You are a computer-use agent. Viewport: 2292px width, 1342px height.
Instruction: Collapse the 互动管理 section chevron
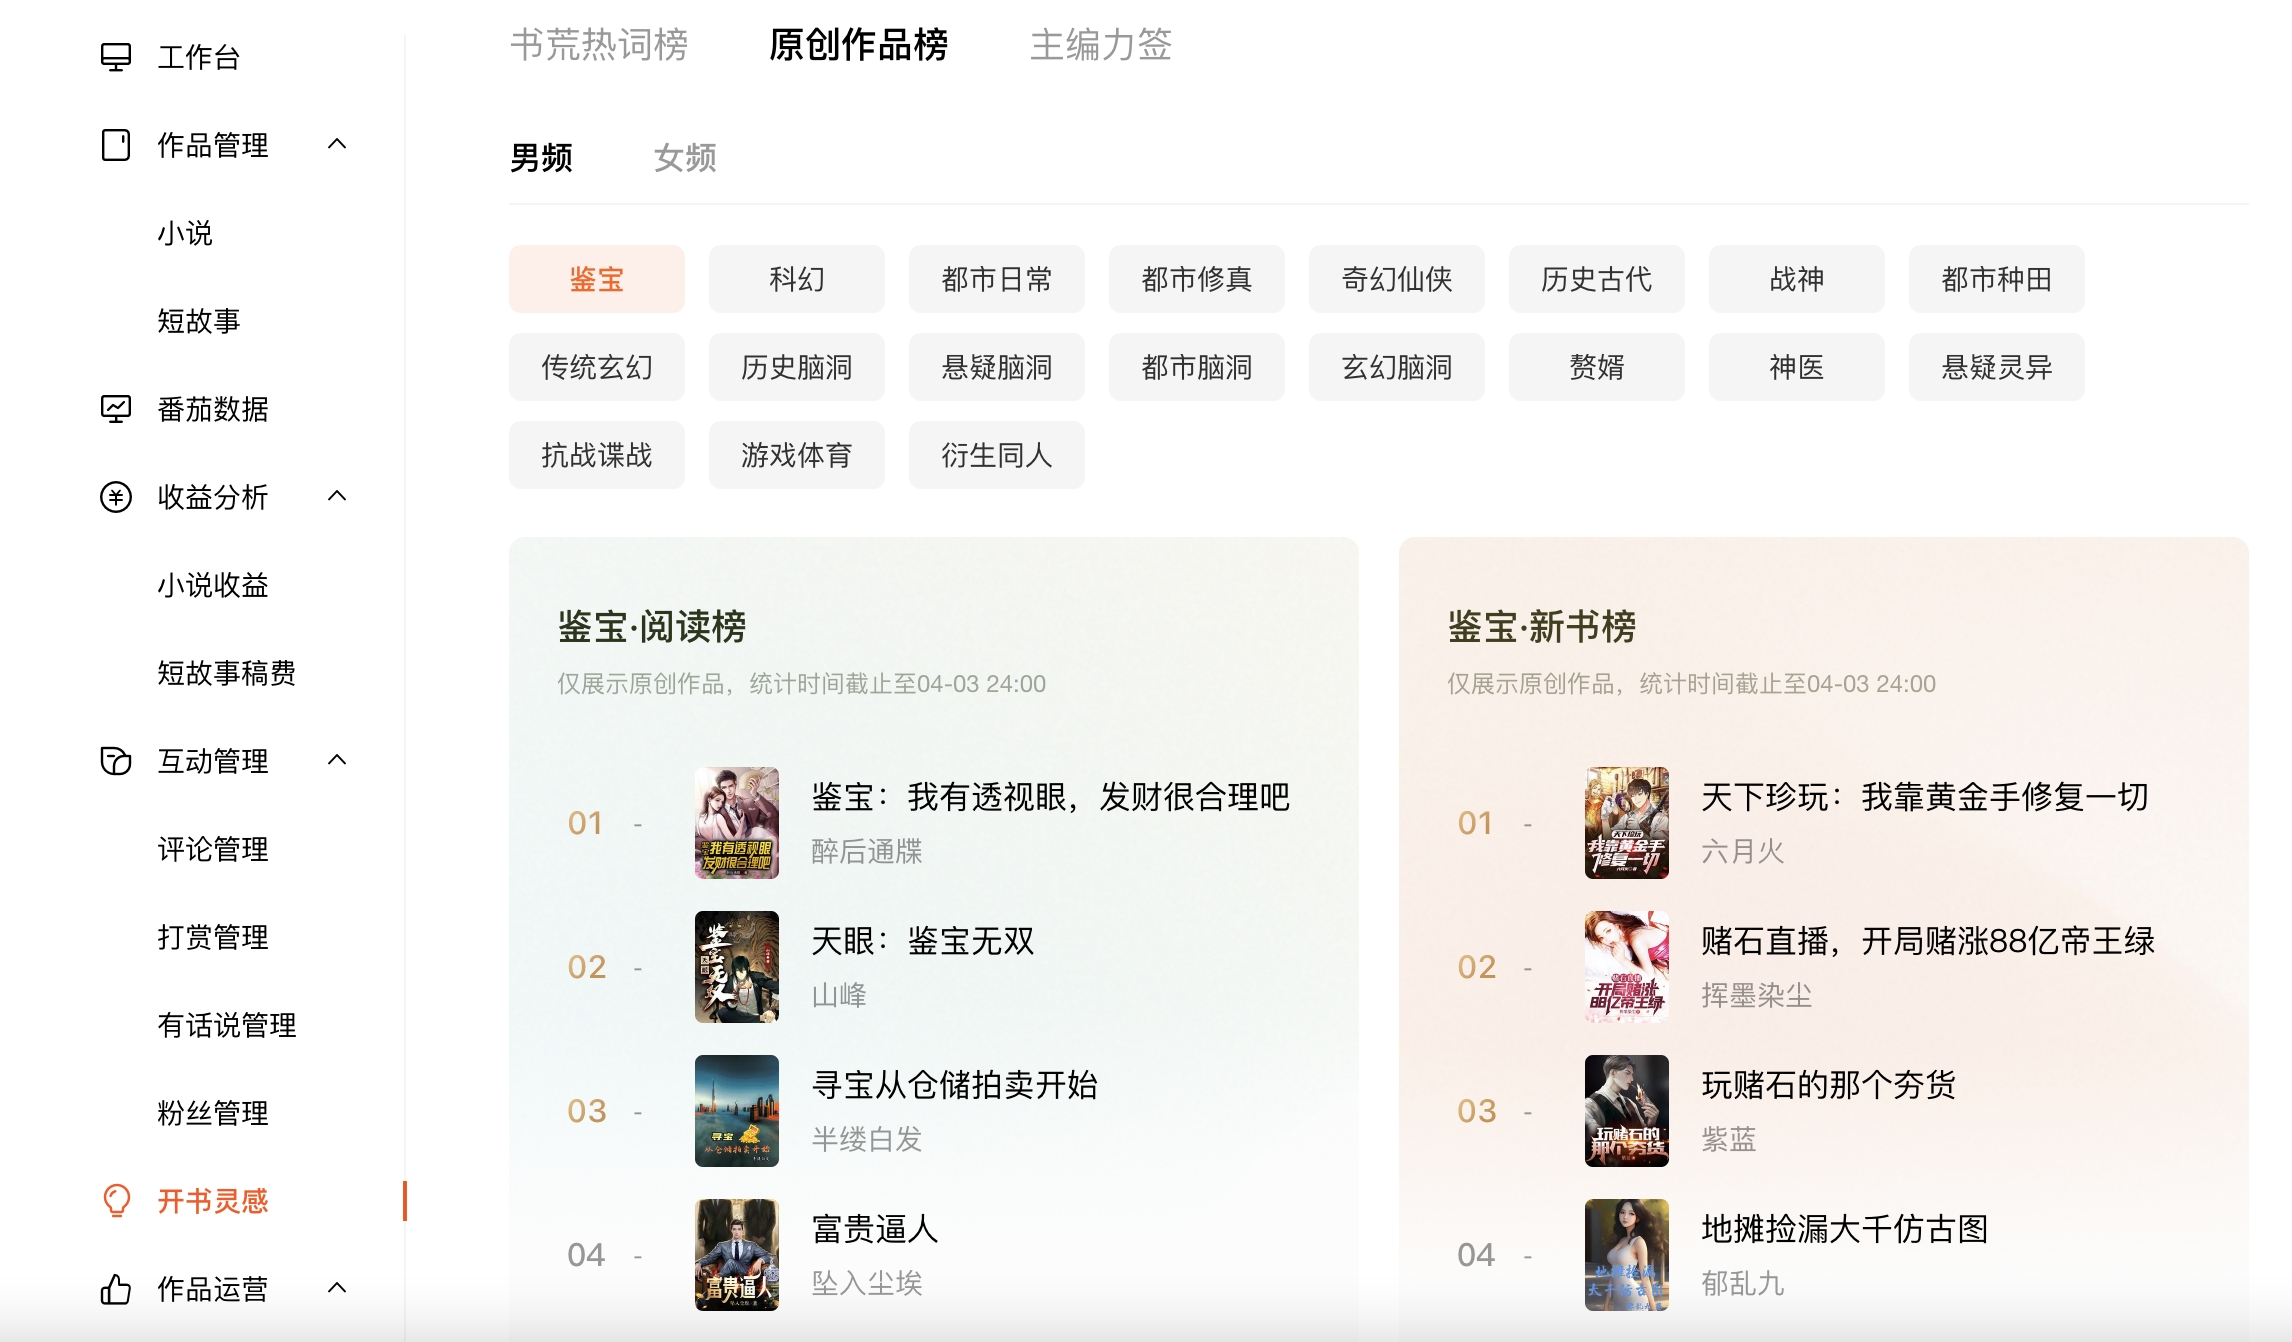337,761
